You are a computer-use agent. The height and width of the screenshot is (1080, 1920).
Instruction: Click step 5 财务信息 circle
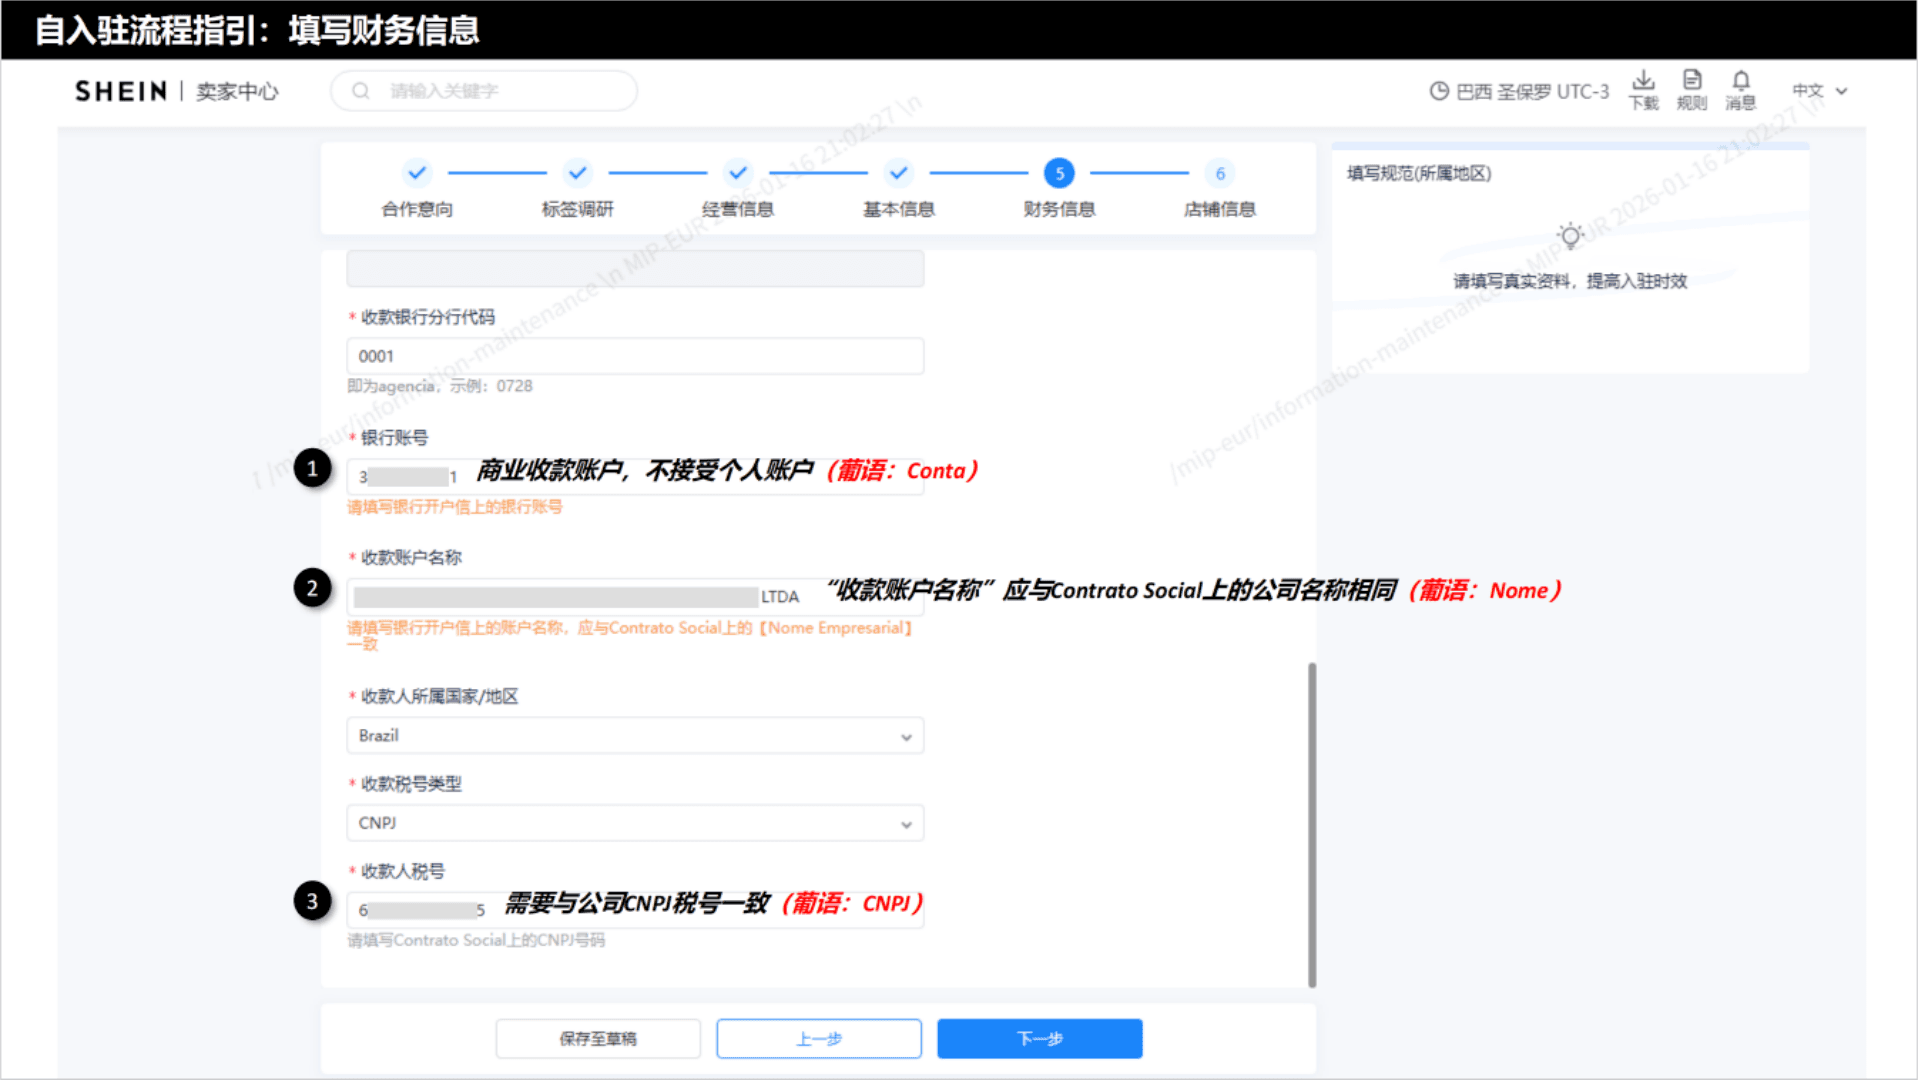click(x=1059, y=173)
